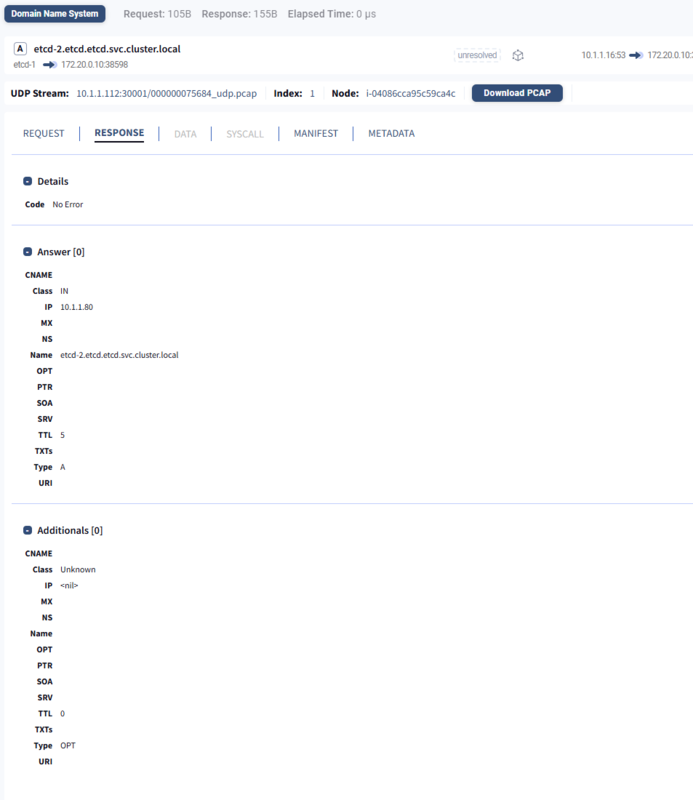Click the cube icon beside unresolved
693x800 pixels.
point(518,55)
